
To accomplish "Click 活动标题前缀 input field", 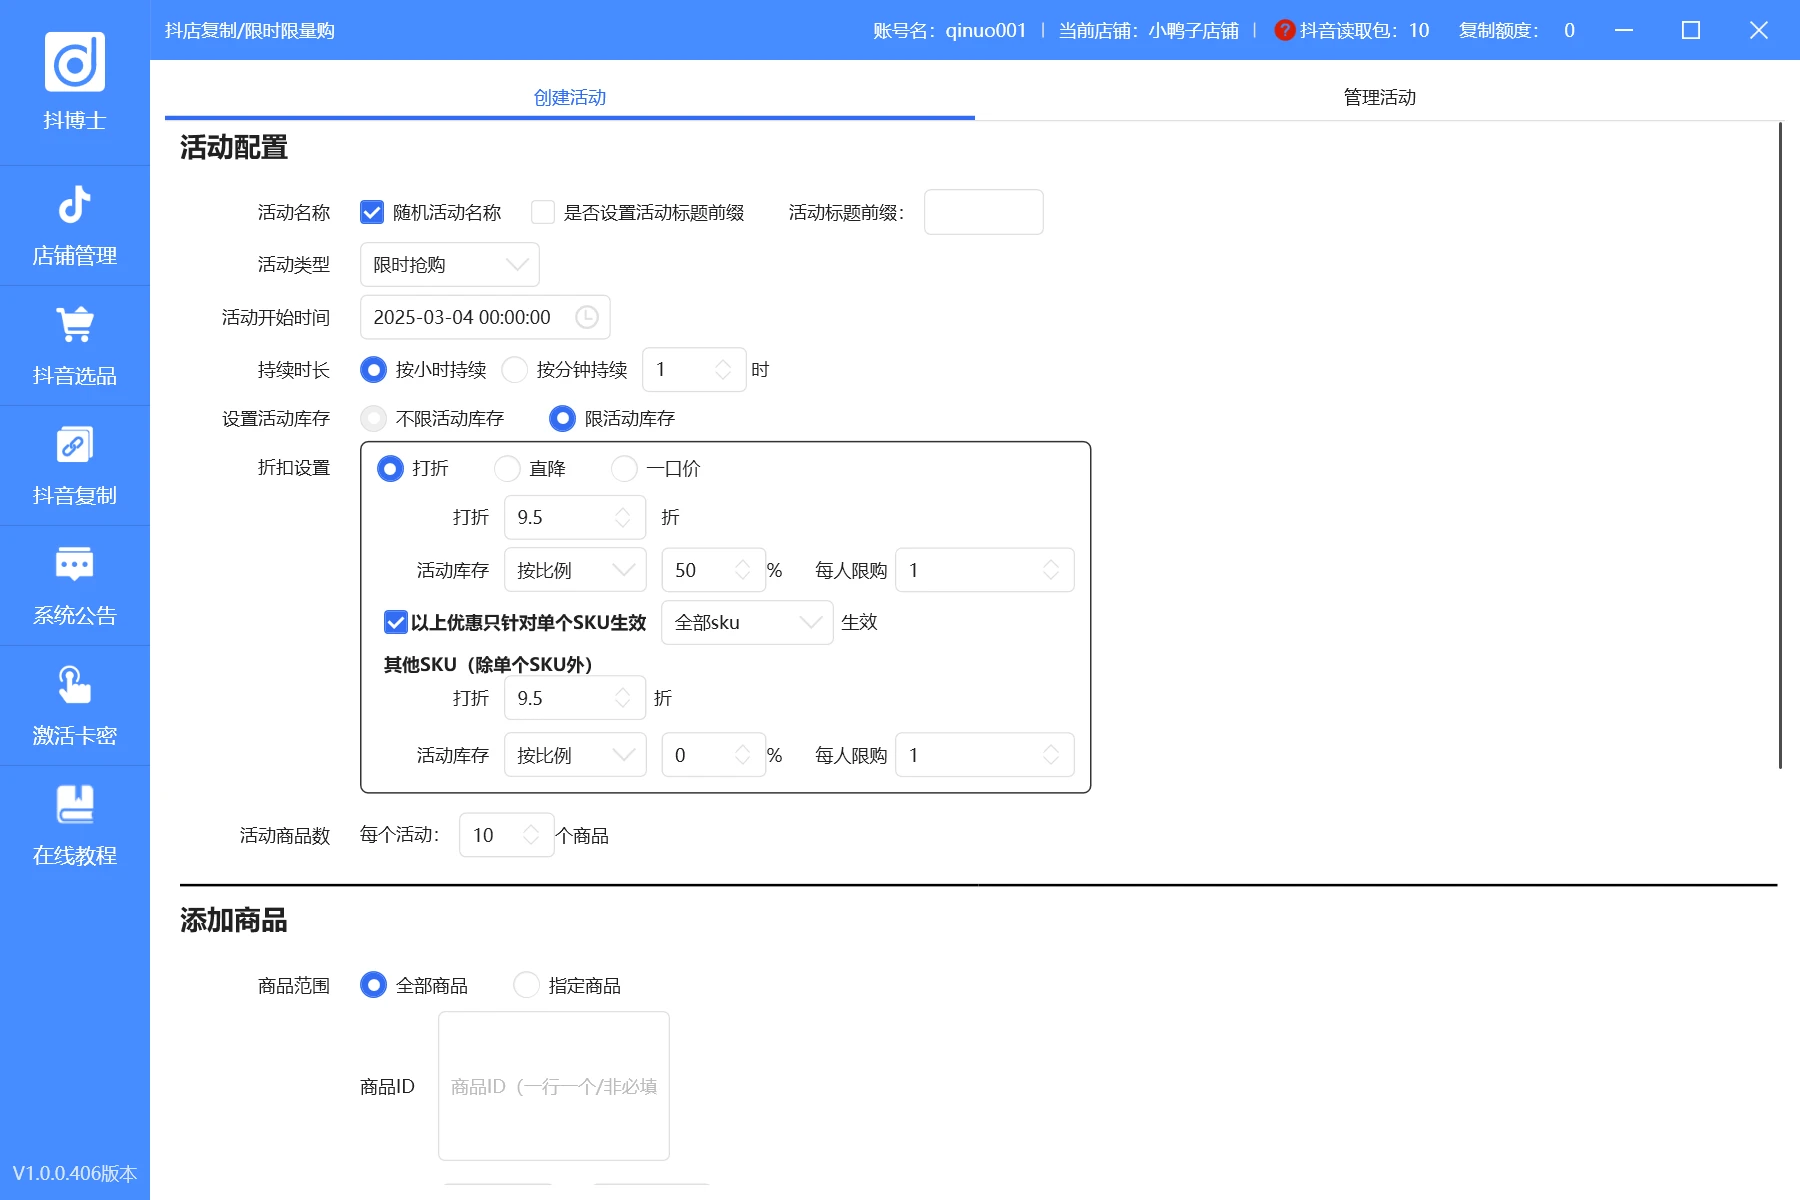I will 984,212.
